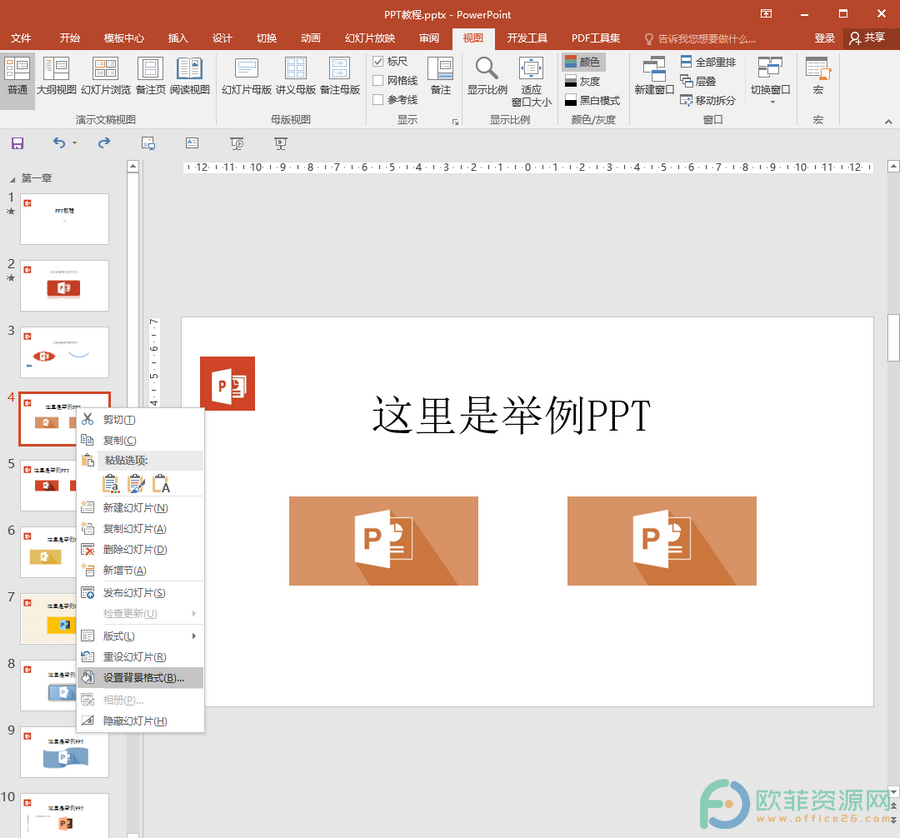Screen dimensions: 900x838
Task: Paste as text only icon
Action: [161, 484]
